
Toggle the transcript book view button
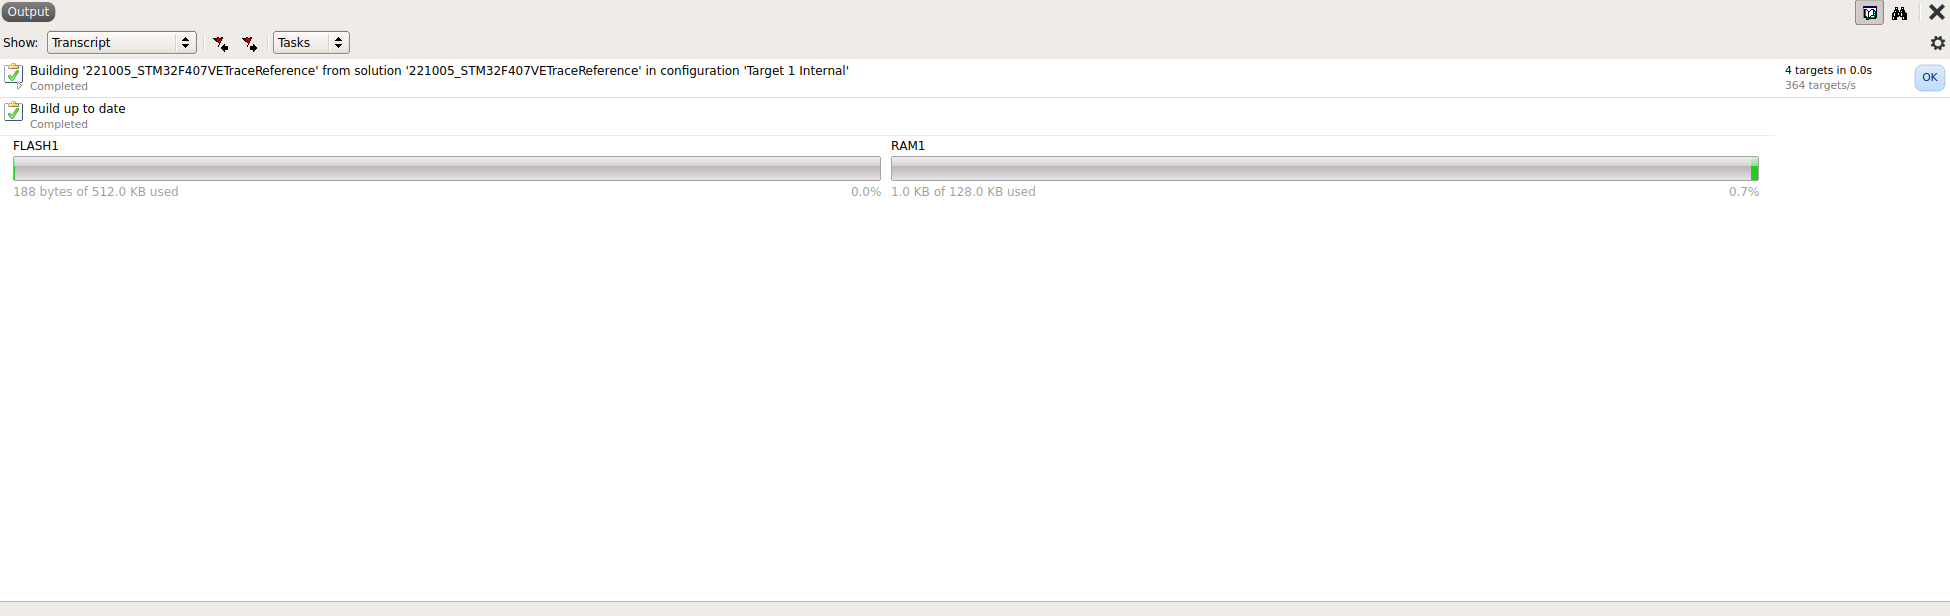click(1869, 13)
